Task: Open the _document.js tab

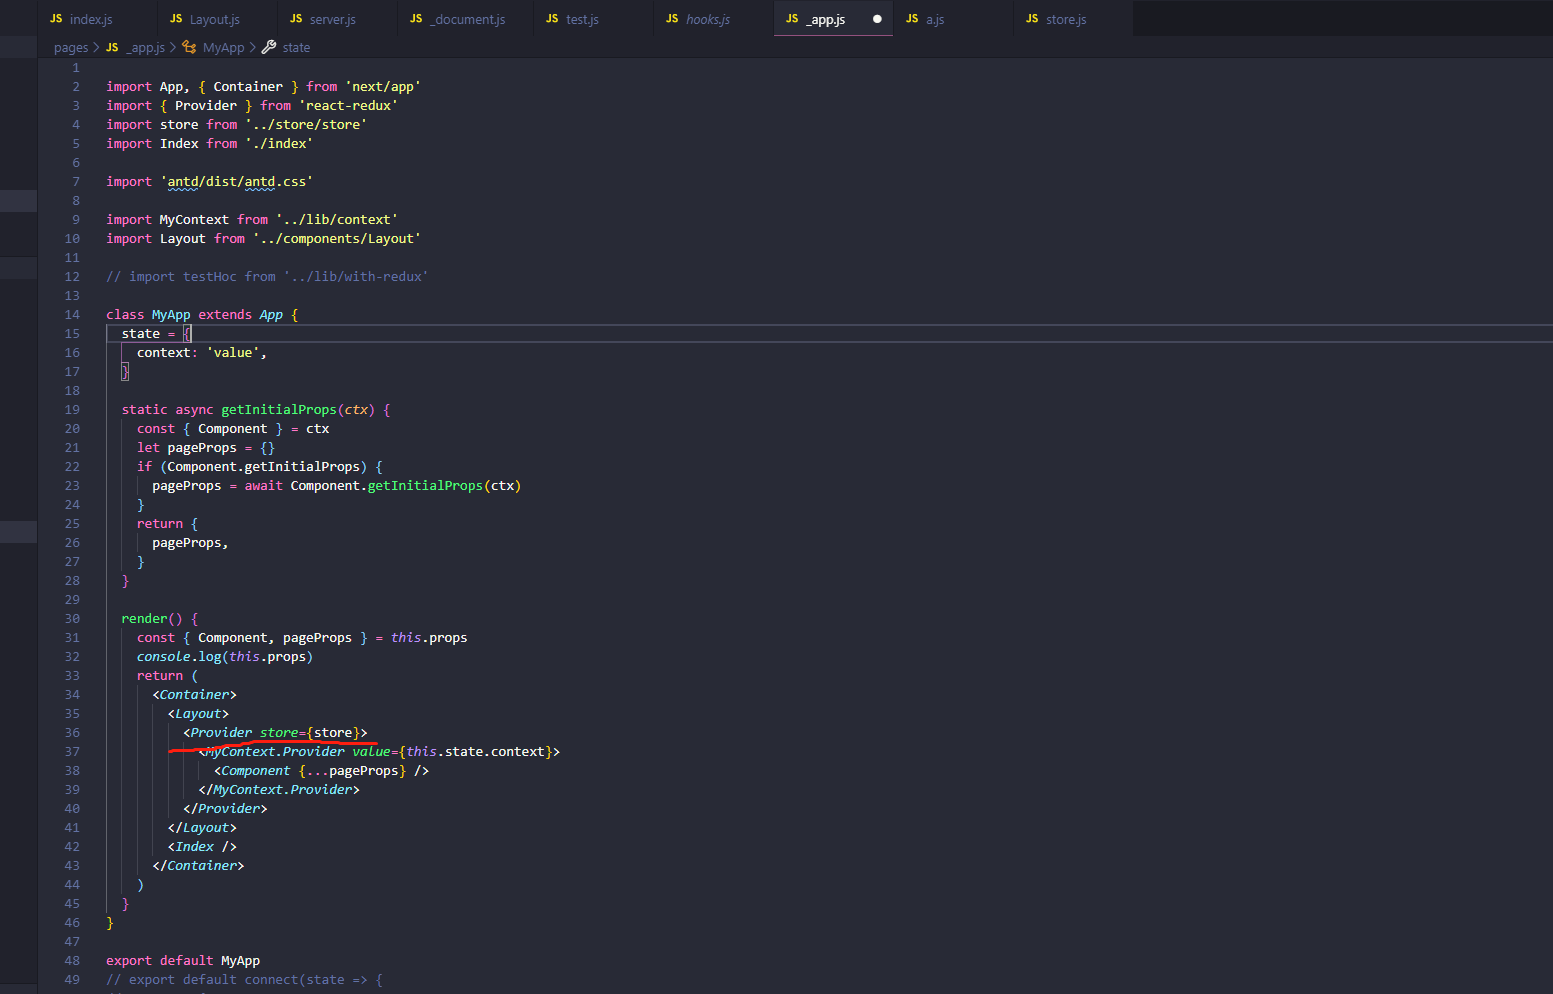Action: coord(465,19)
